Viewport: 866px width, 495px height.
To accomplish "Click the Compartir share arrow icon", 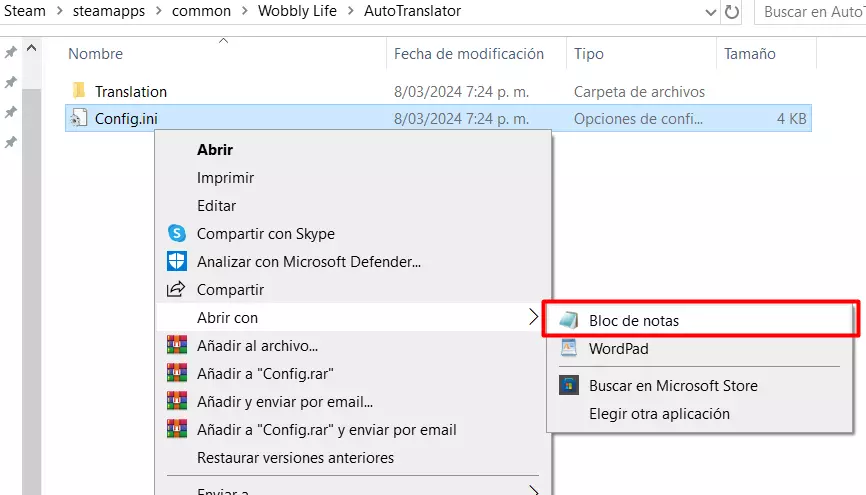I will 177,290.
